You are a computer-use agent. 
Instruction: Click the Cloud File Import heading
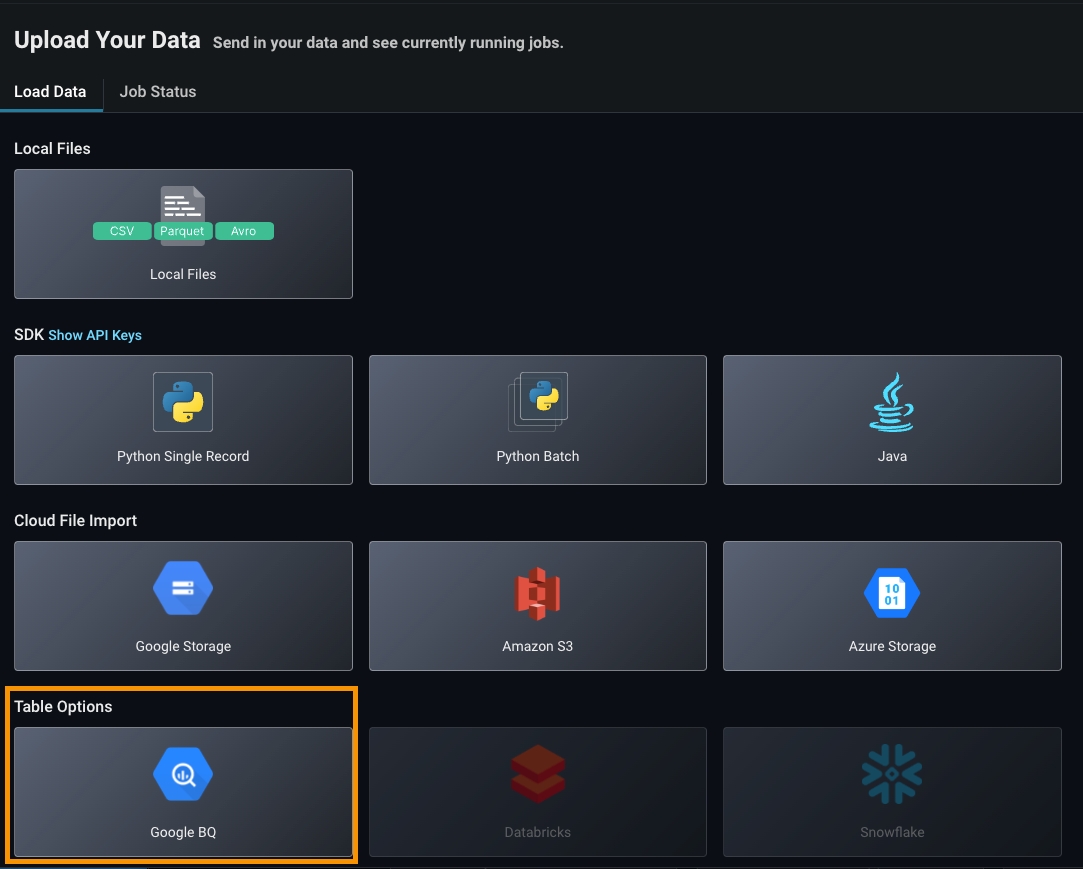(75, 521)
